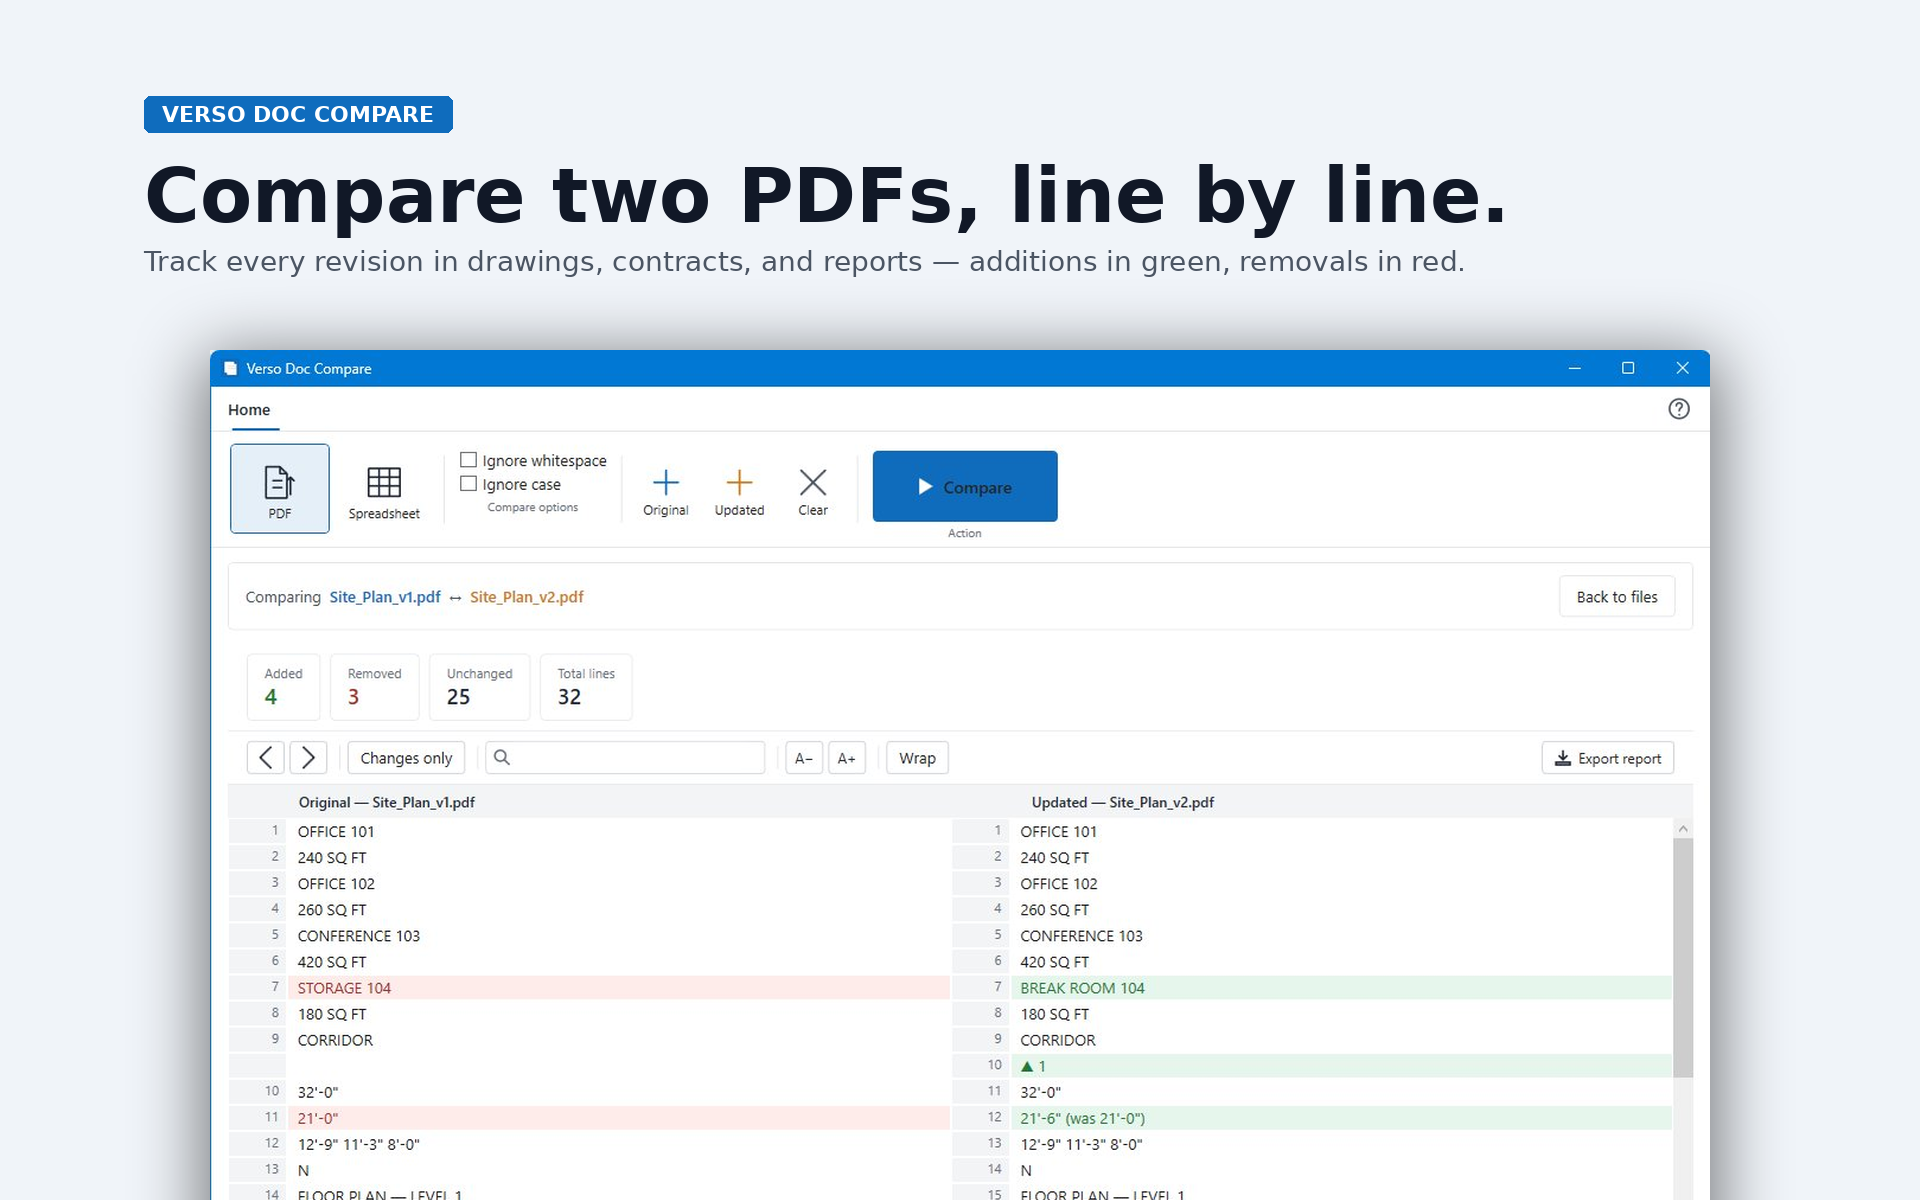
Task: Select OFFICE 101 in Original pane
Action: pos(619,832)
